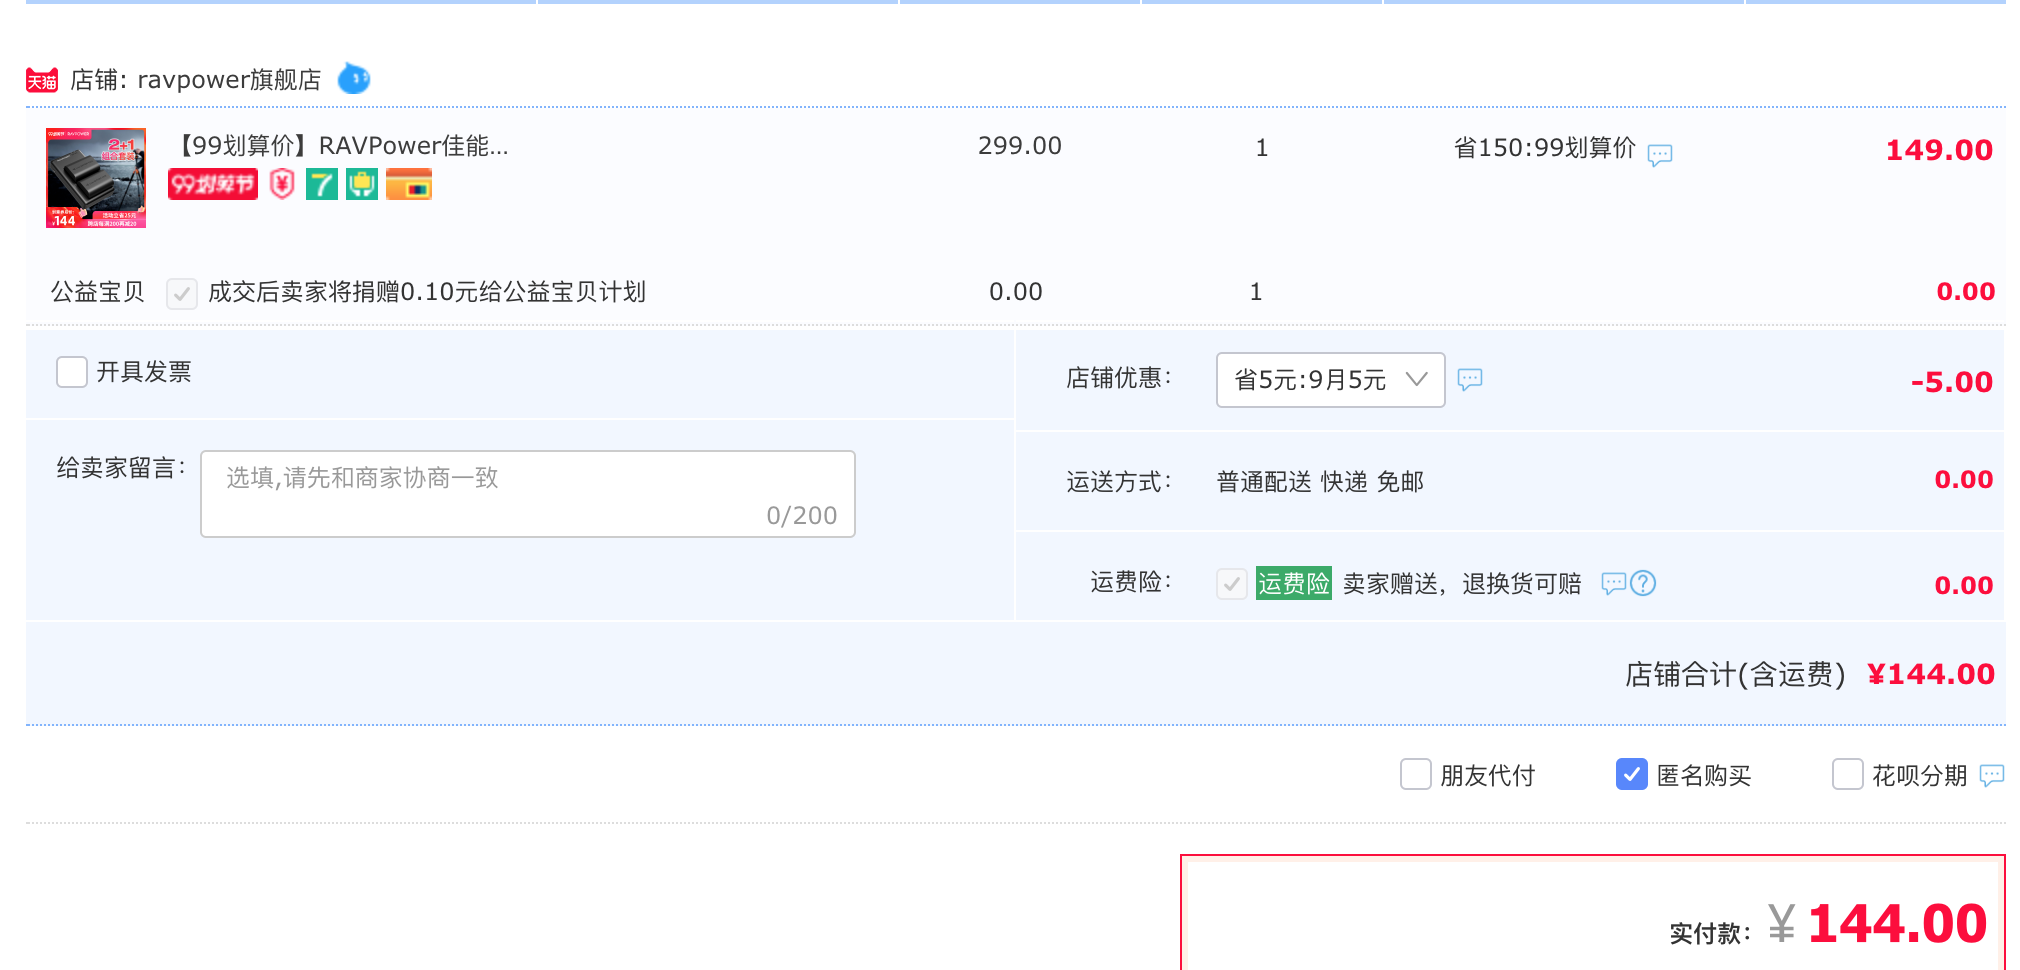
Task: Click the red shield guarantee icon
Action: coord(282,184)
